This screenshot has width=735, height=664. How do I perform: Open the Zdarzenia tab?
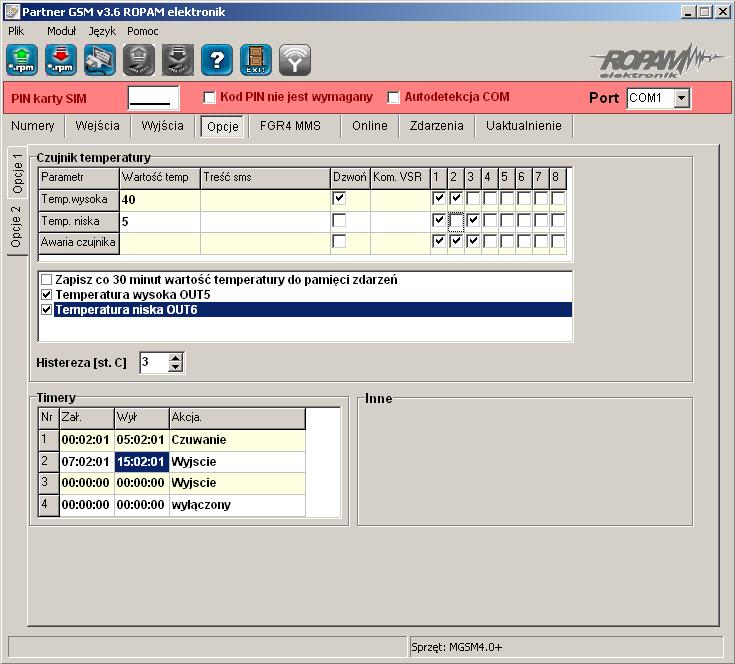[x=436, y=126]
